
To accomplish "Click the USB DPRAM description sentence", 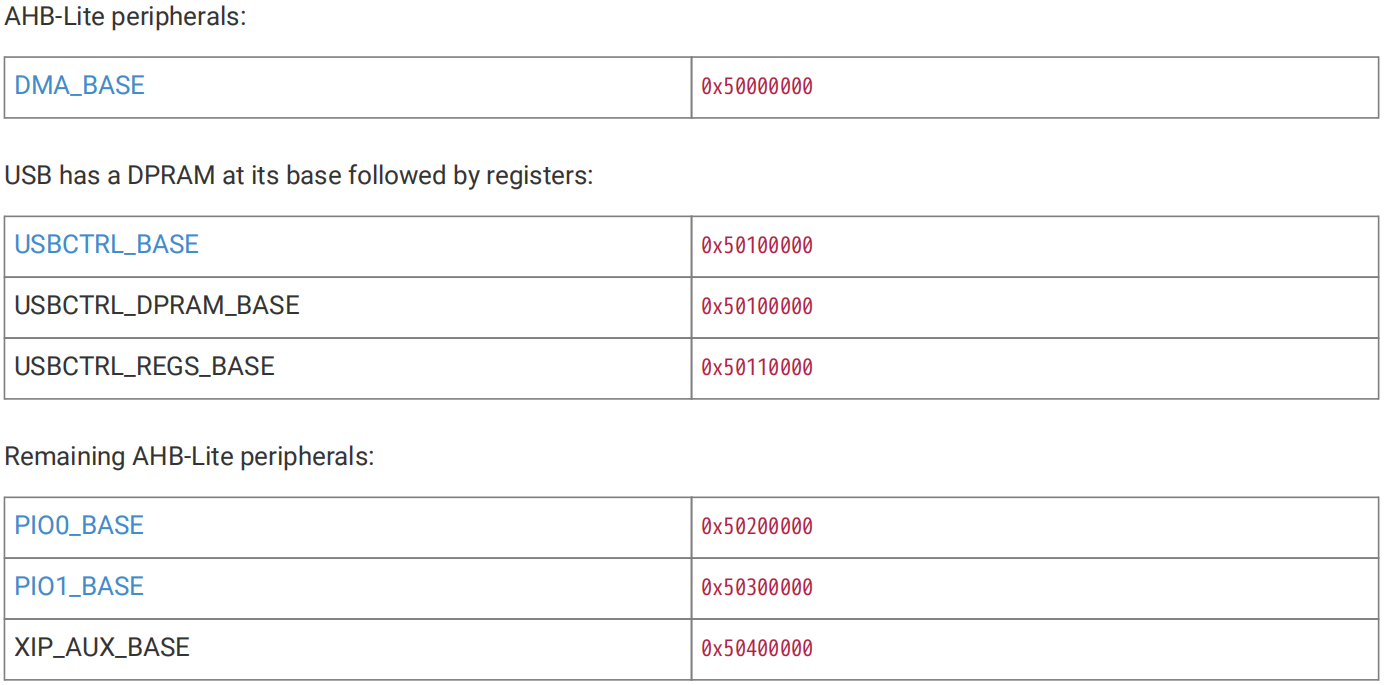I will click(x=299, y=177).
